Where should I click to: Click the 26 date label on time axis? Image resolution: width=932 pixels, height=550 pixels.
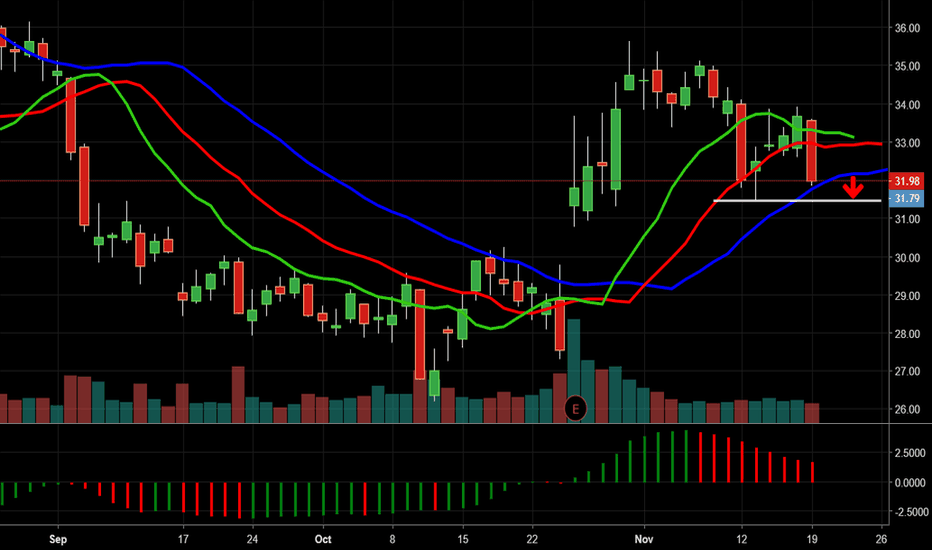881,539
